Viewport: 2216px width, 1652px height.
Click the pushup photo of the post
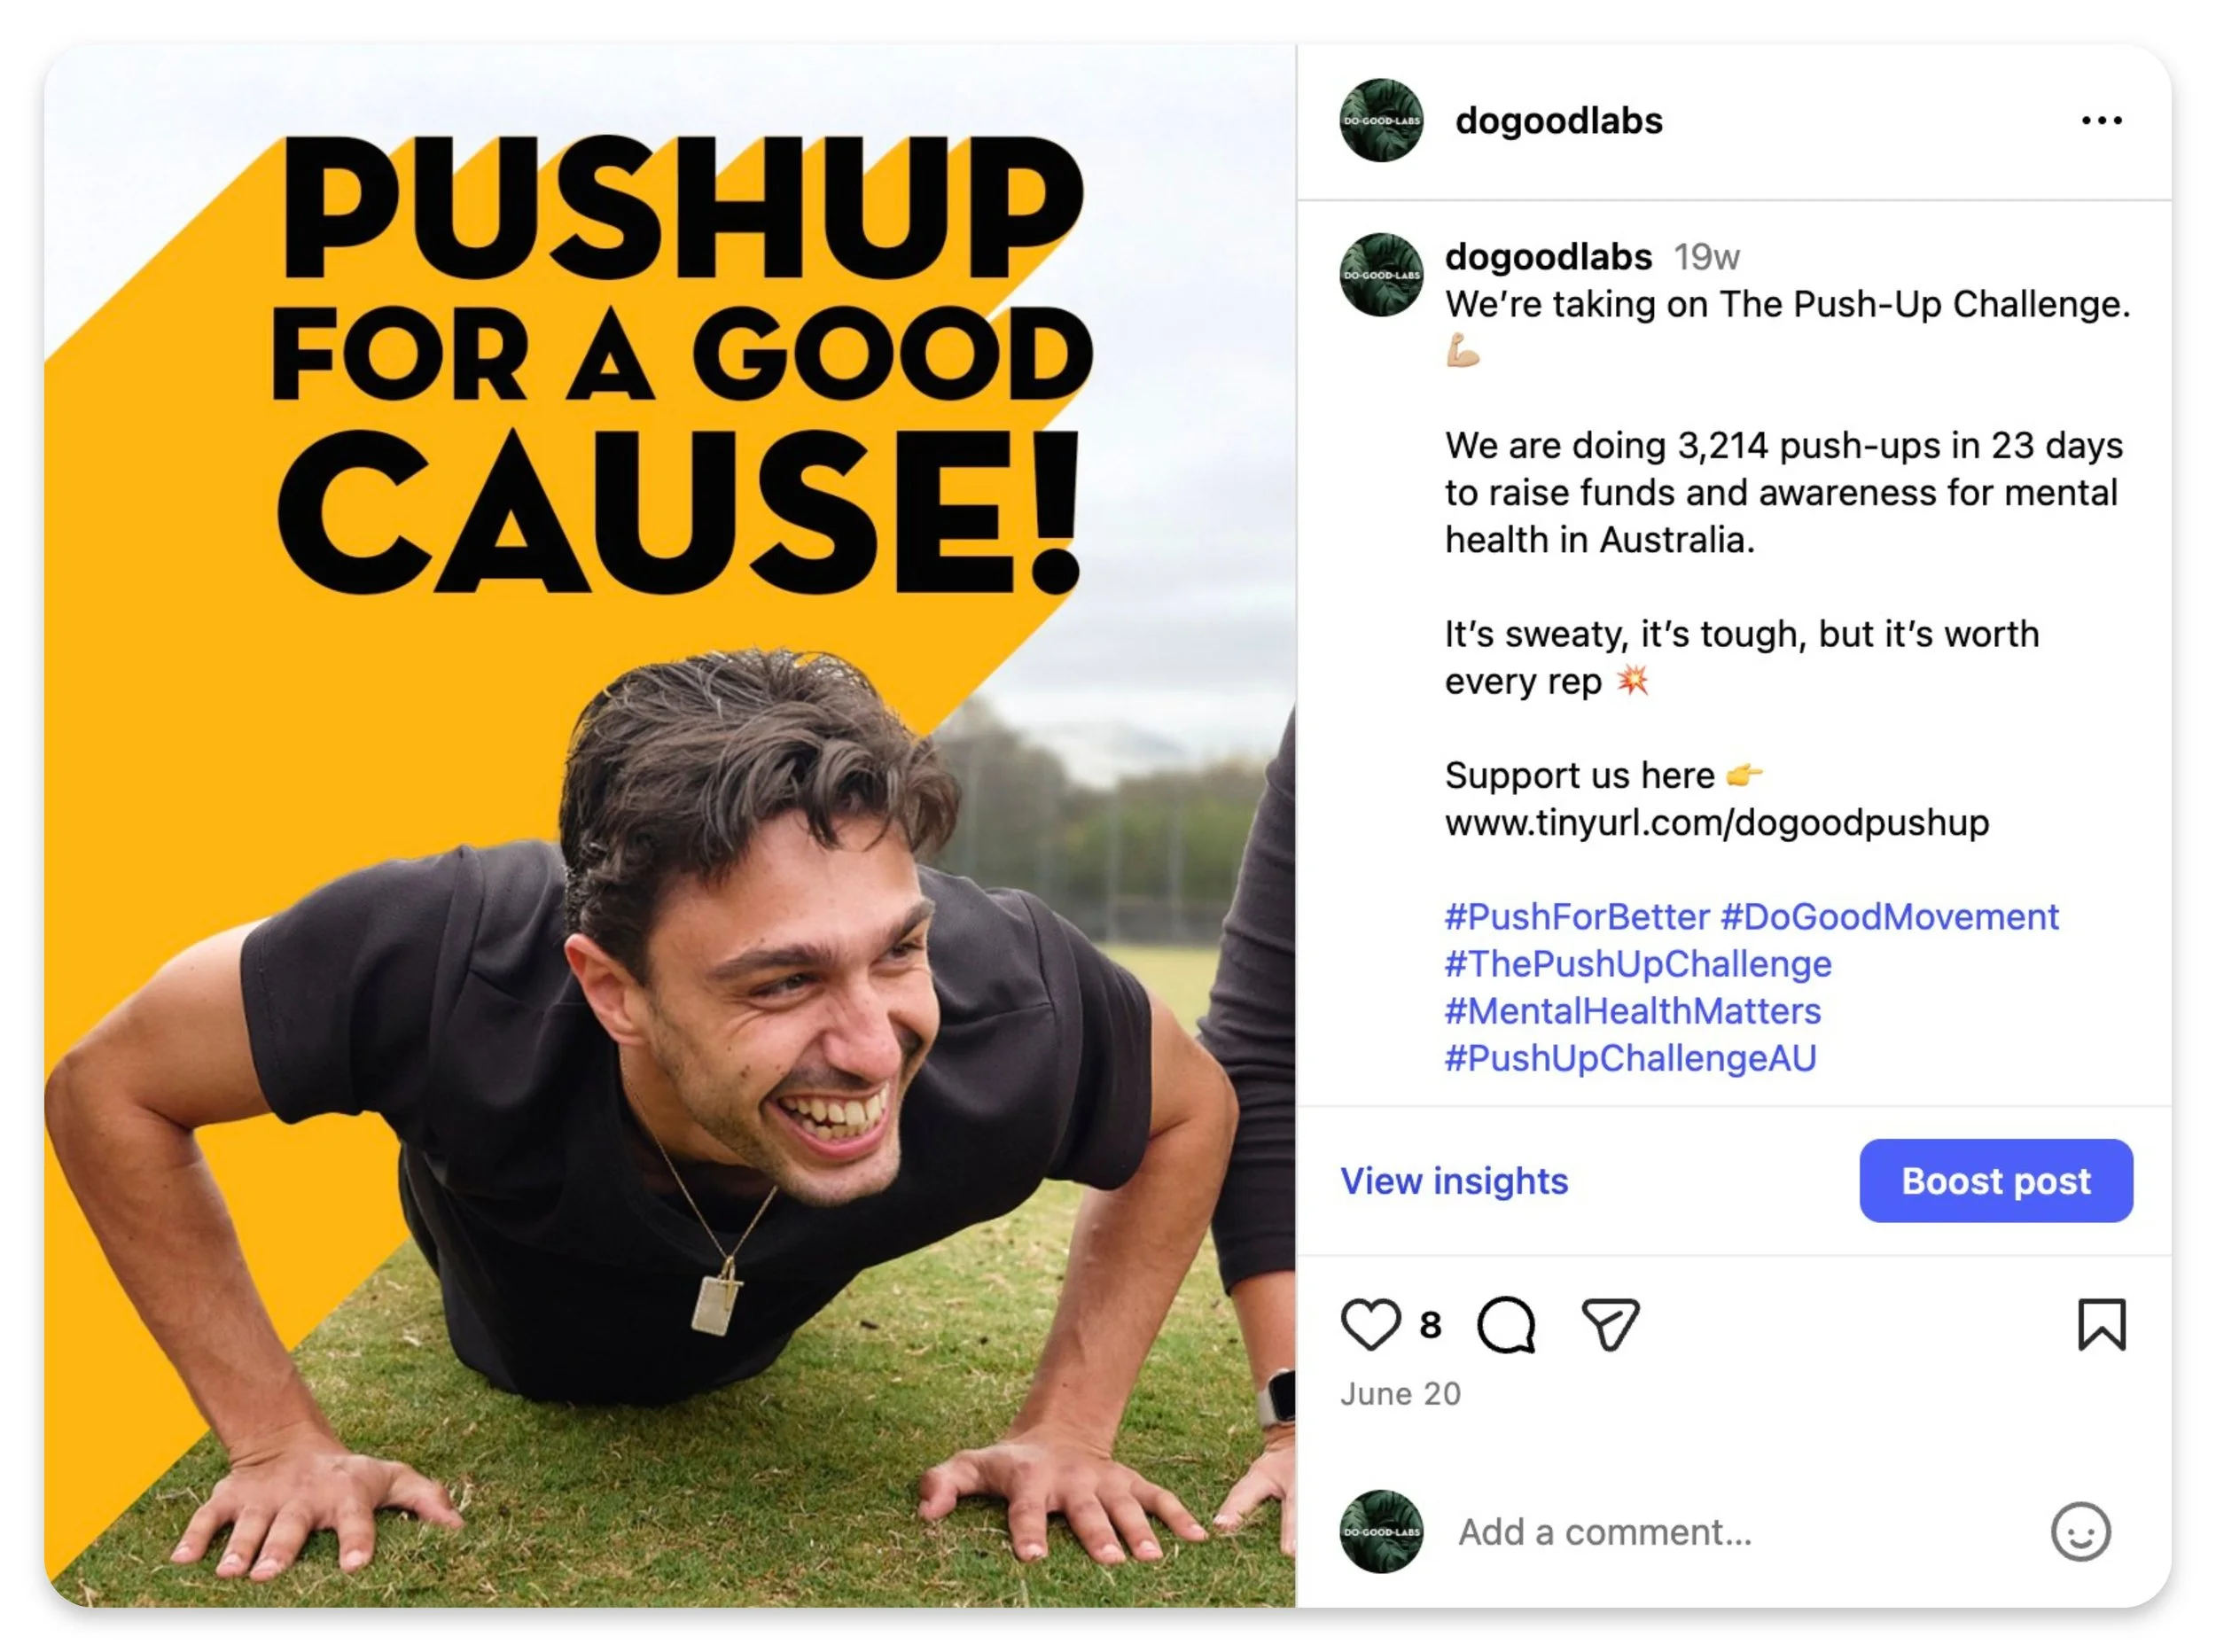click(x=670, y=825)
